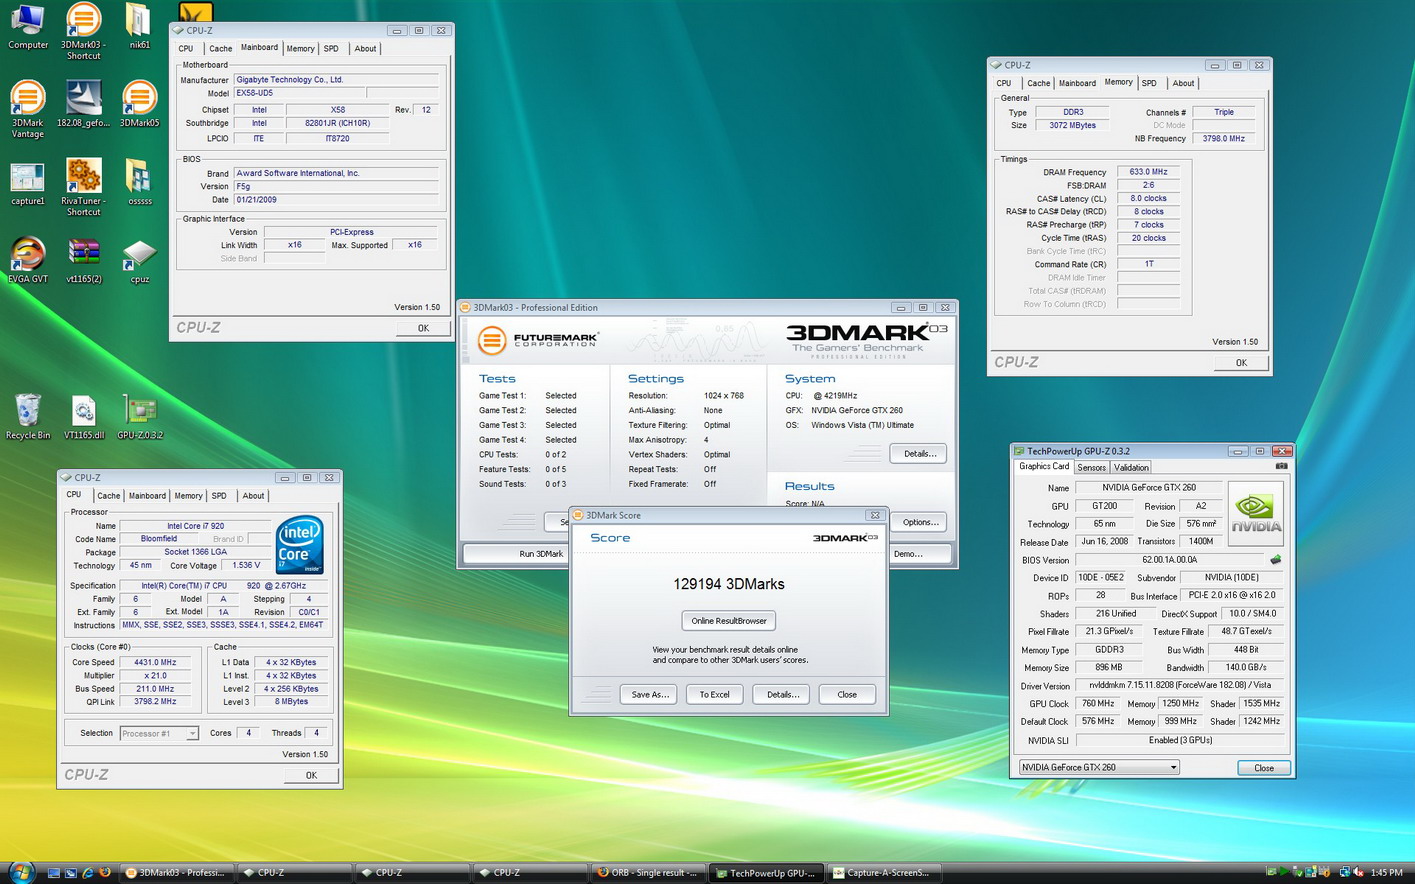Launch Firefox from the quick launch bar

(104, 873)
